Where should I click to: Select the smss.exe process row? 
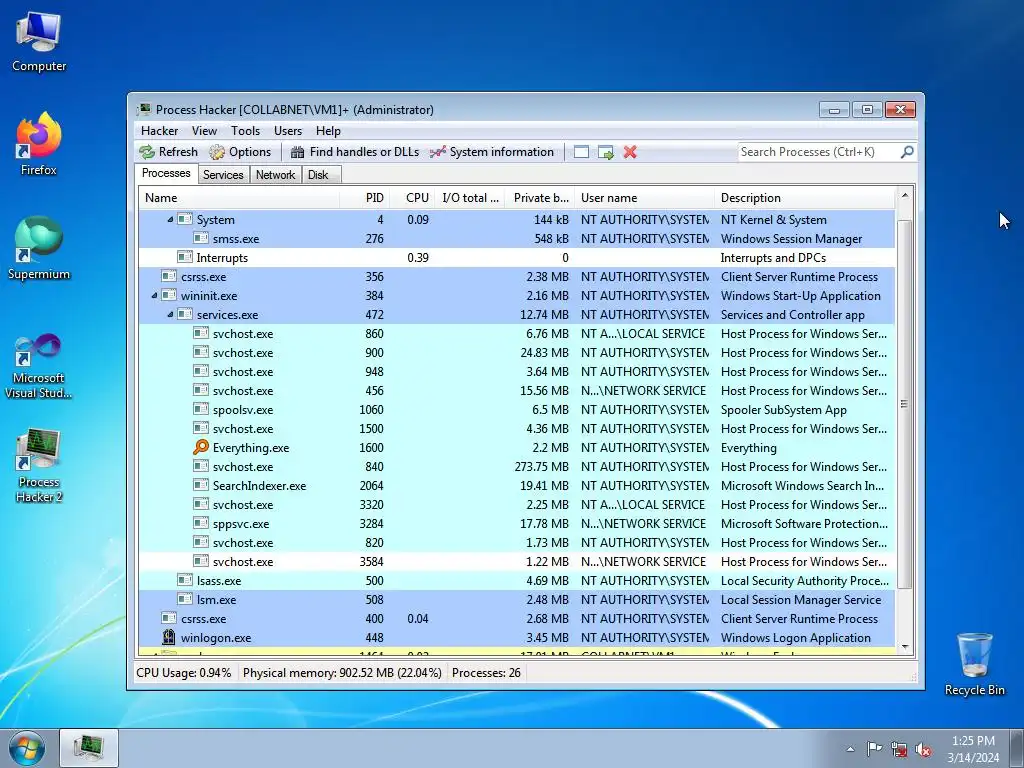[x=517, y=239]
